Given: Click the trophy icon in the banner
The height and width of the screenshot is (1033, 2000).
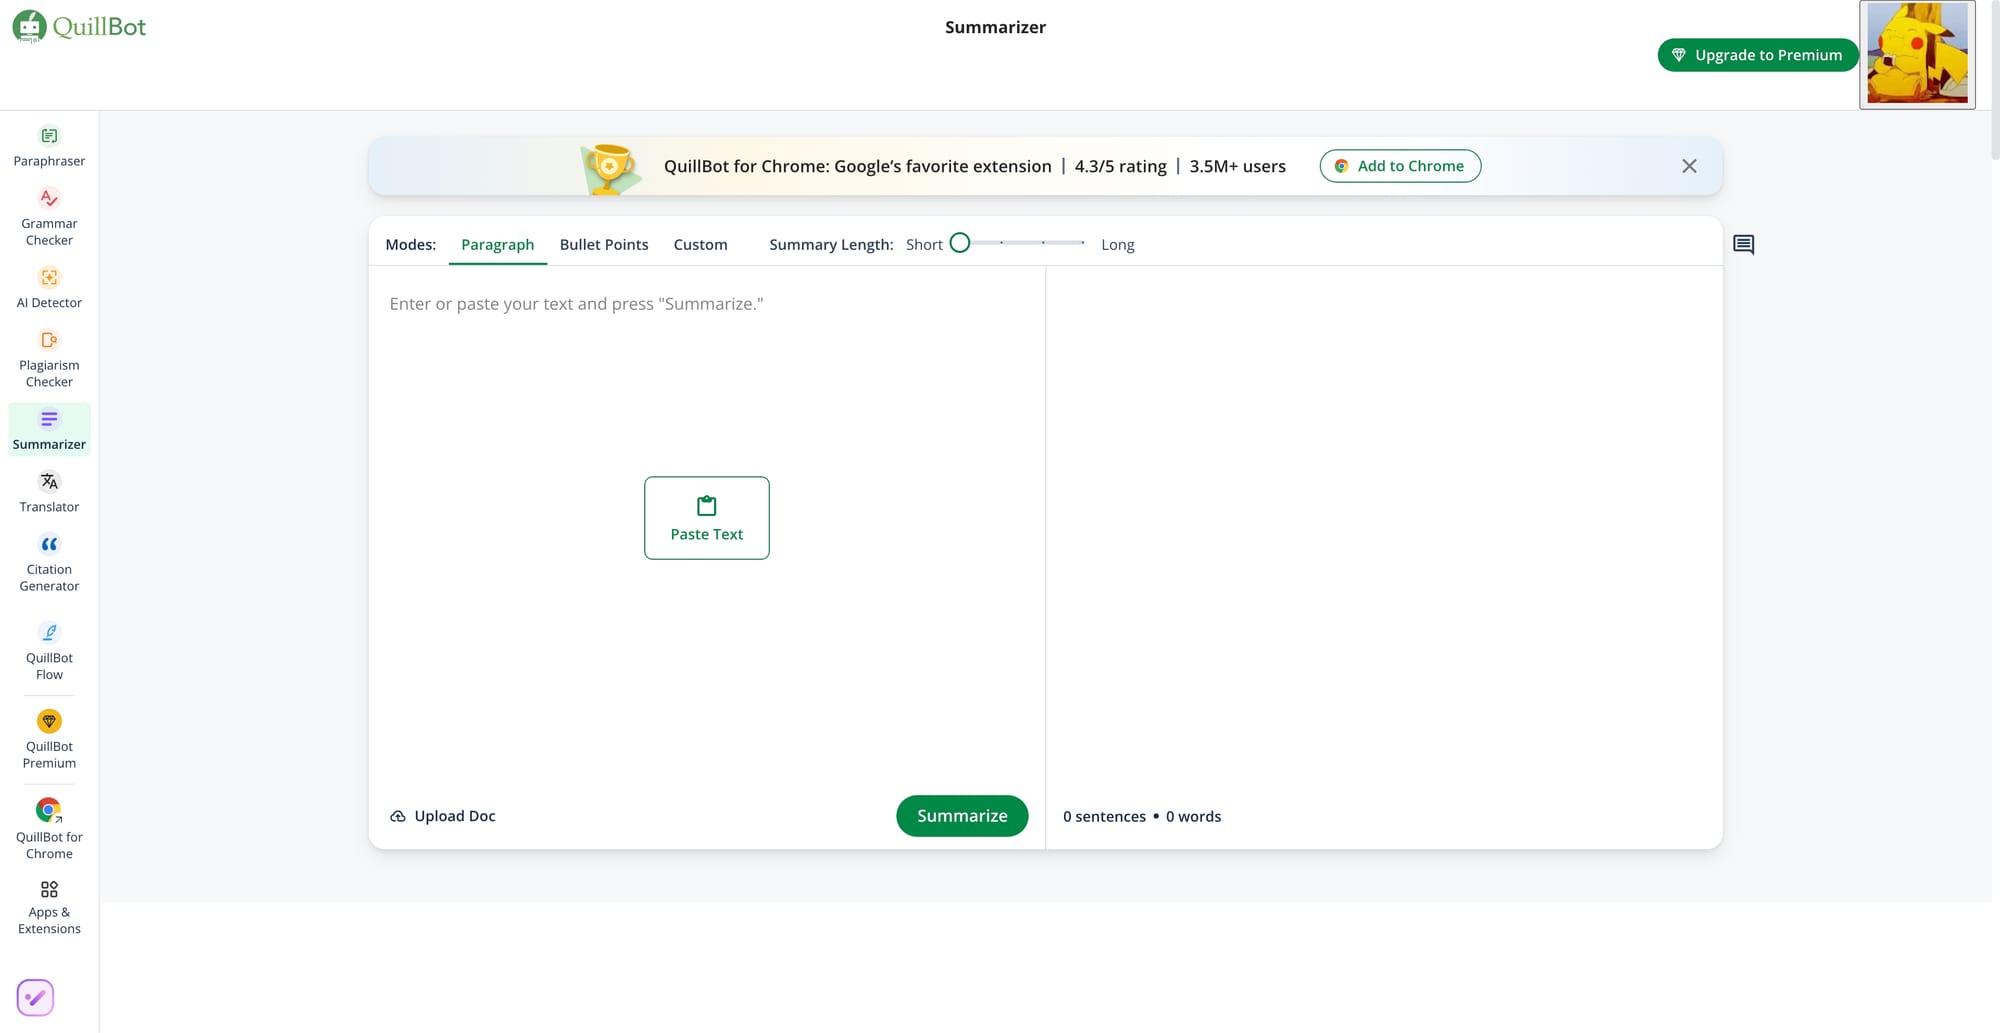Looking at the screenshot, I should 609,167.
